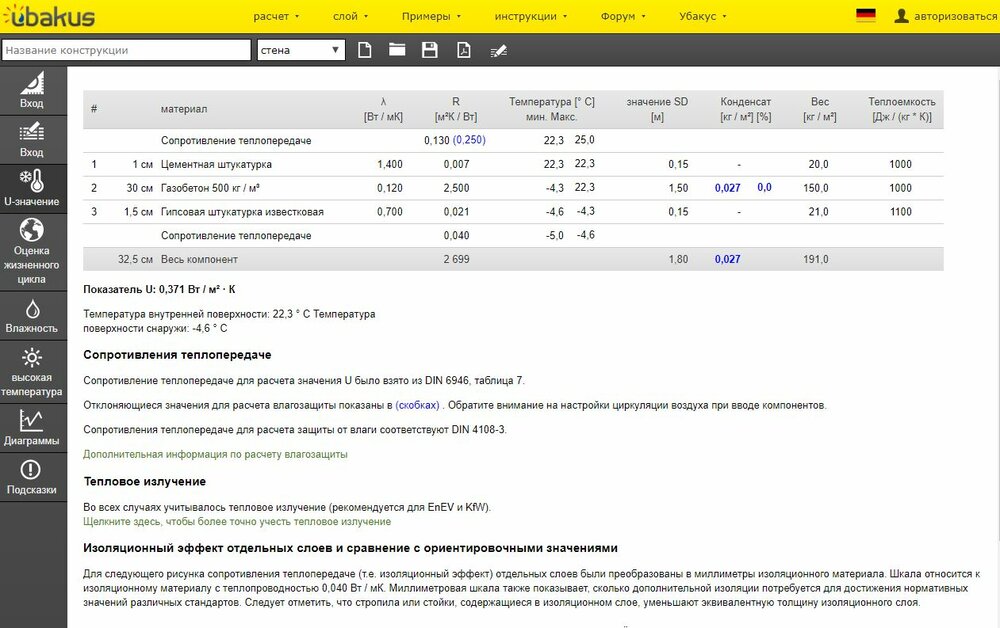Click the edit notes pencil icon

point(498,50)
